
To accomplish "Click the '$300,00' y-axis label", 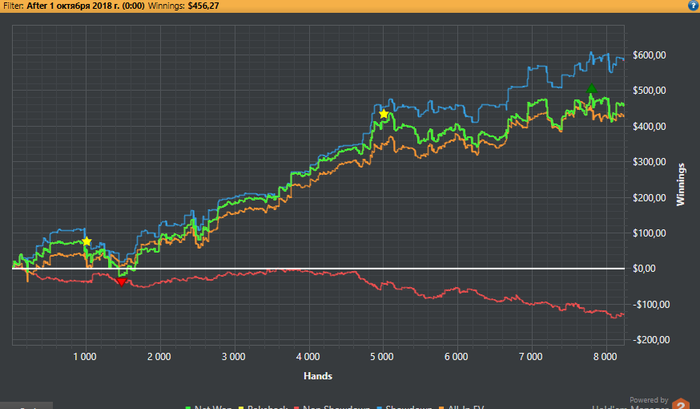I will tap(649, 162).
